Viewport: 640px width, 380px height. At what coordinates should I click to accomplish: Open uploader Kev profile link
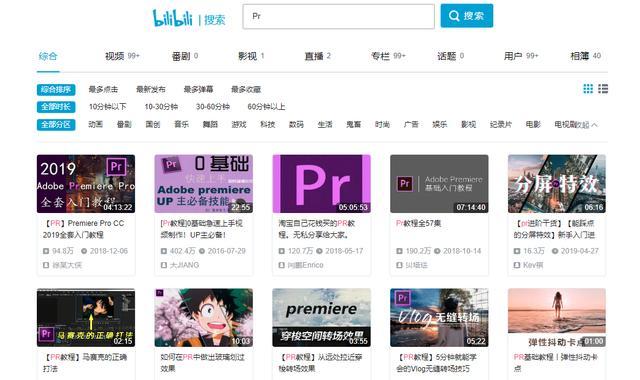click(x=533, y=265)
